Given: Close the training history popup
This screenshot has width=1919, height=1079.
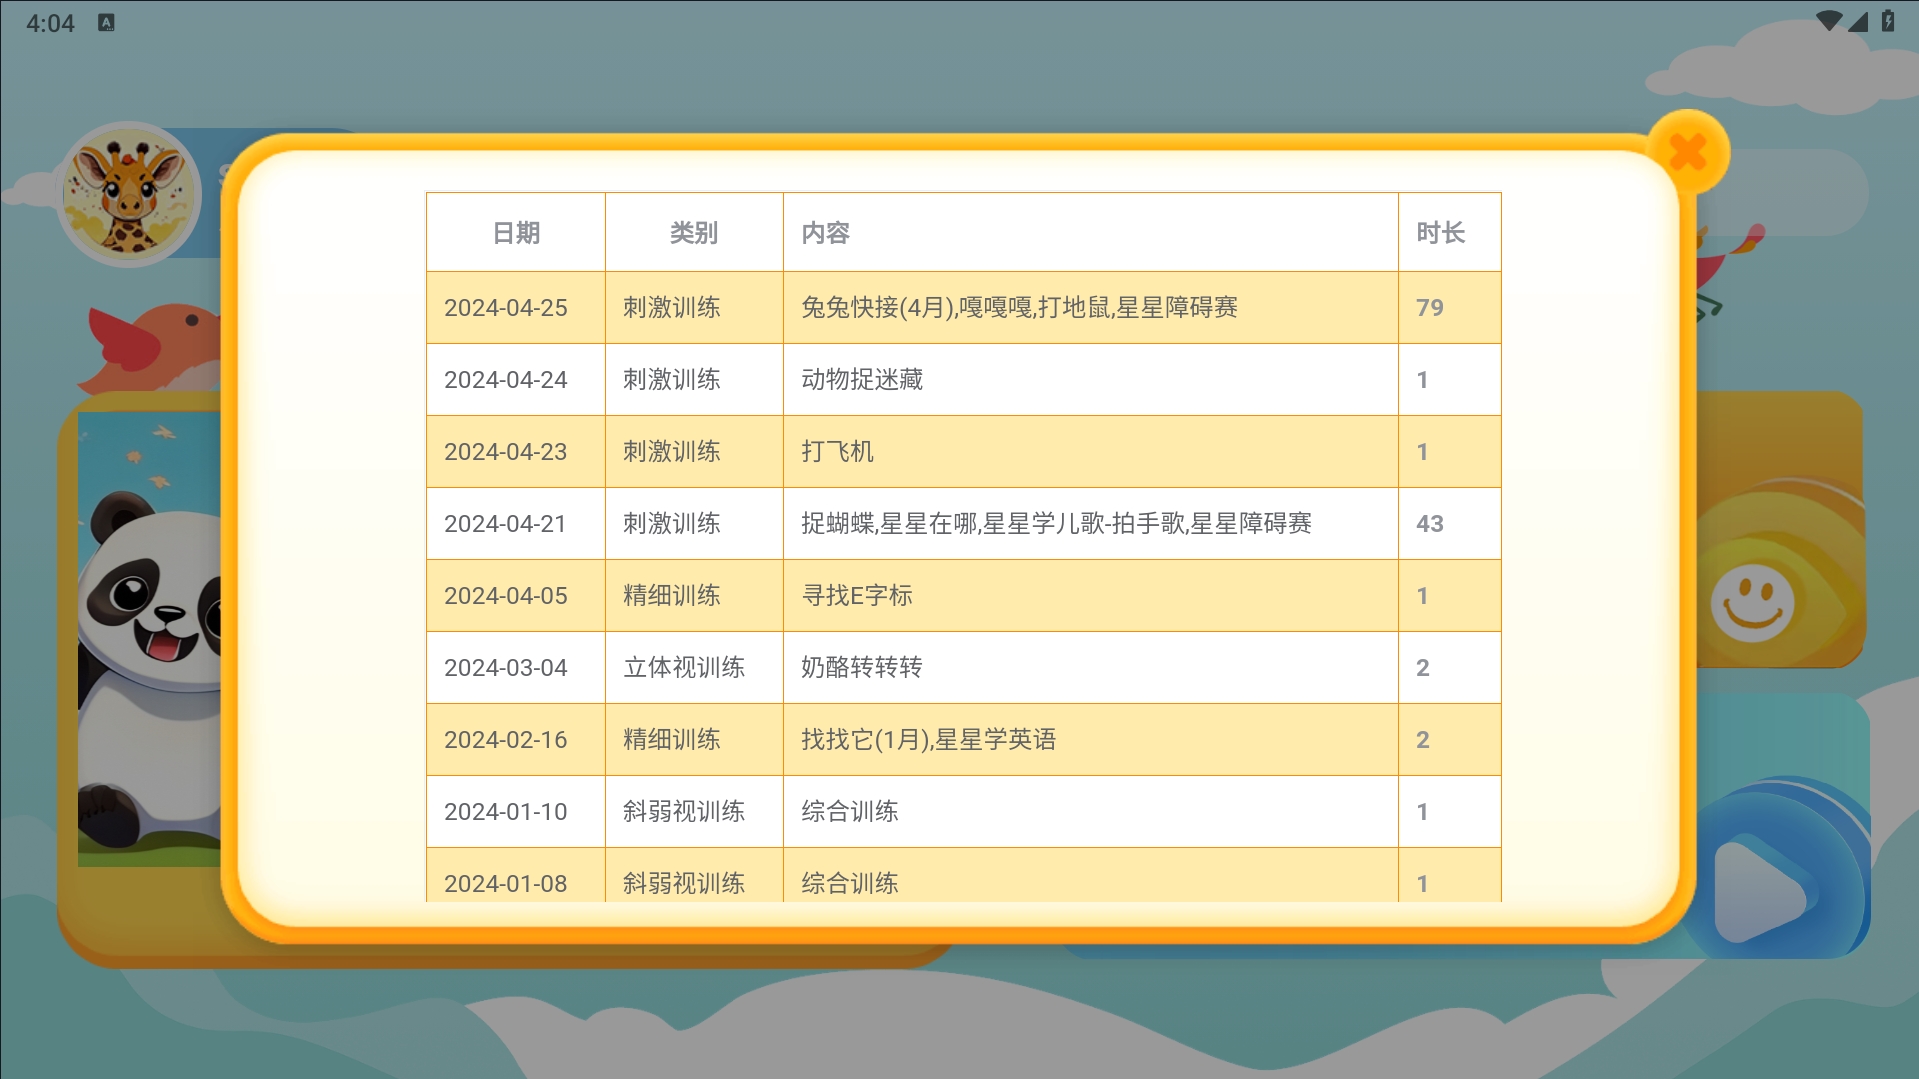Looking at the screenshot, I should click(1688, 153).
